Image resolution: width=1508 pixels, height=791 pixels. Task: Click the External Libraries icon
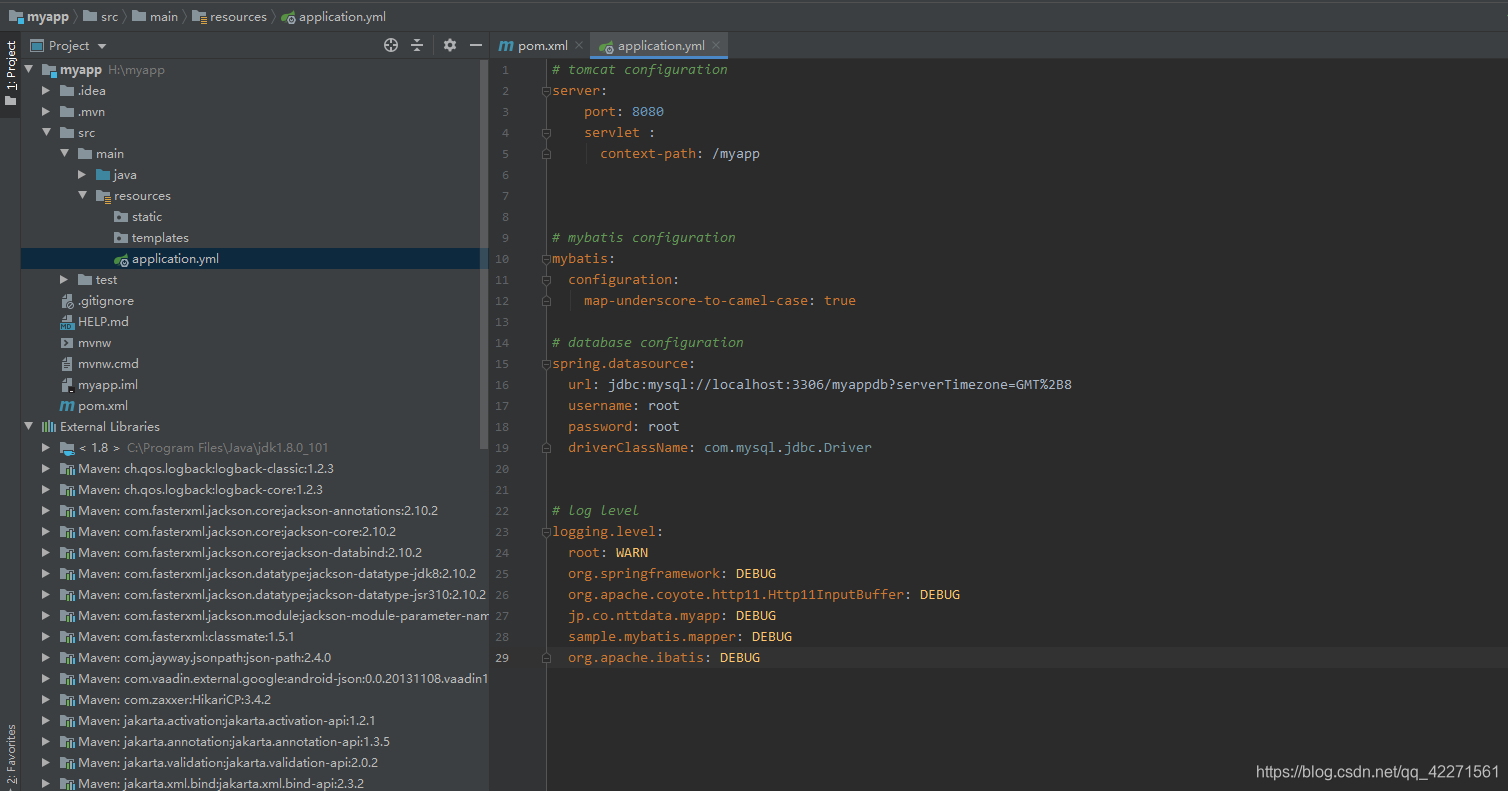[48, 427]
